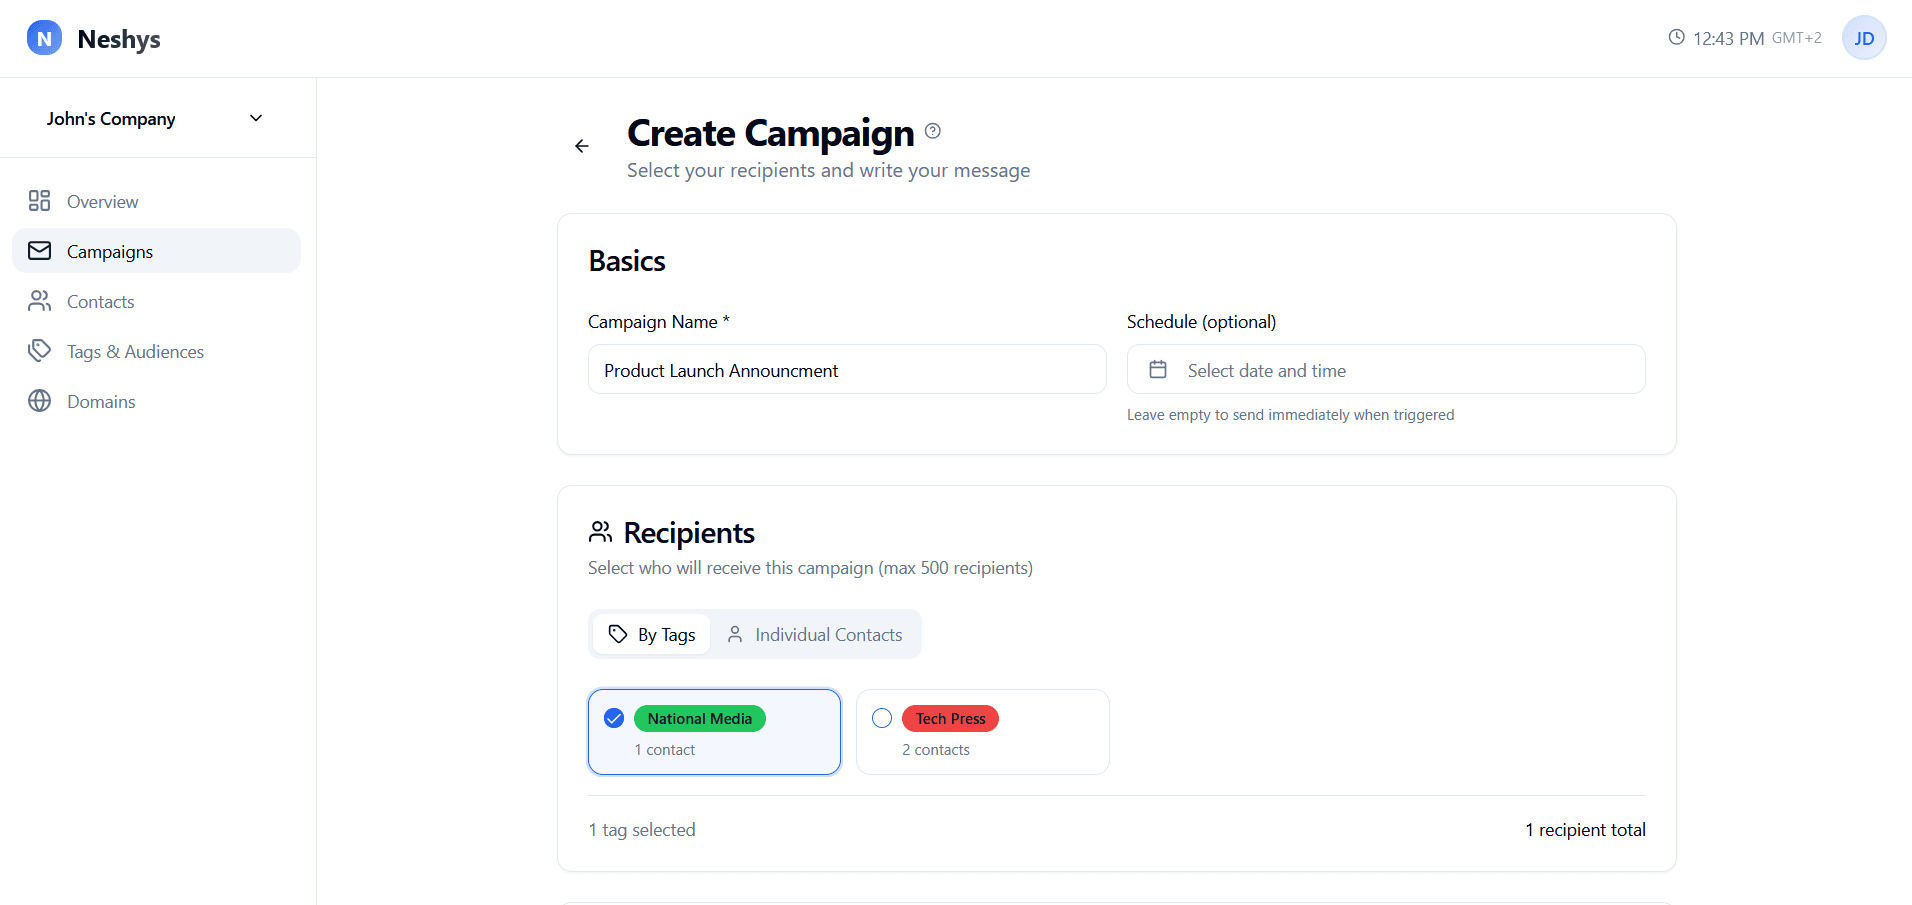
Task: Select the Tech Press tag radio circle
Action: [882, 718]
